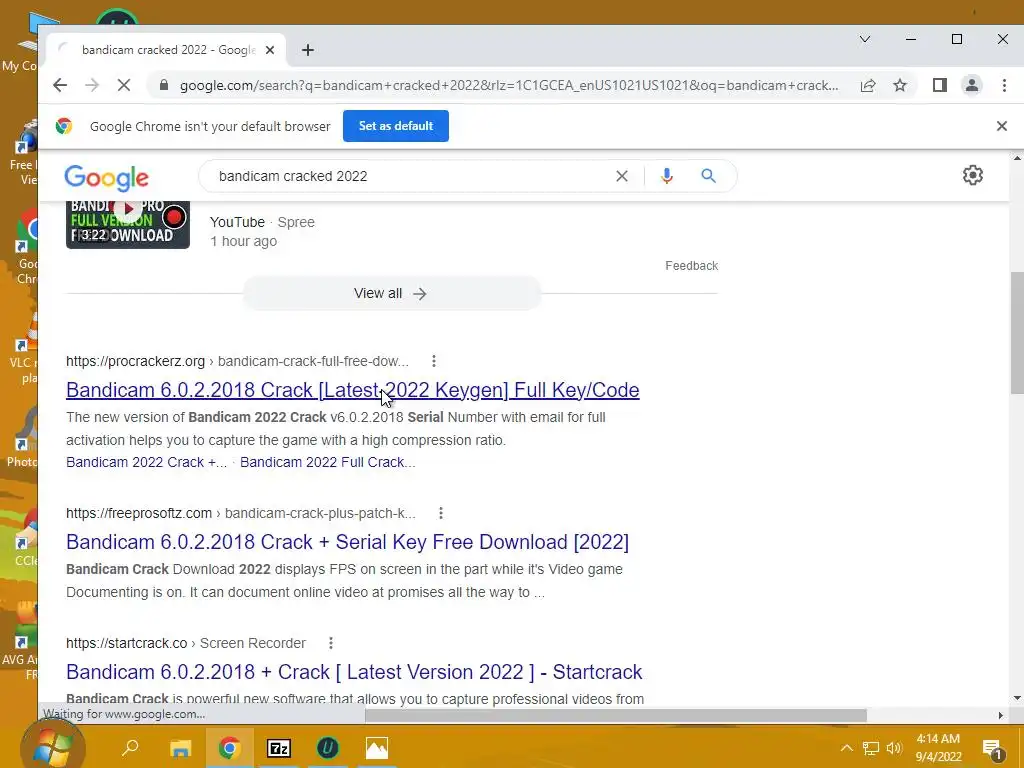Show hidden system tray icons

tap(846, 748)
